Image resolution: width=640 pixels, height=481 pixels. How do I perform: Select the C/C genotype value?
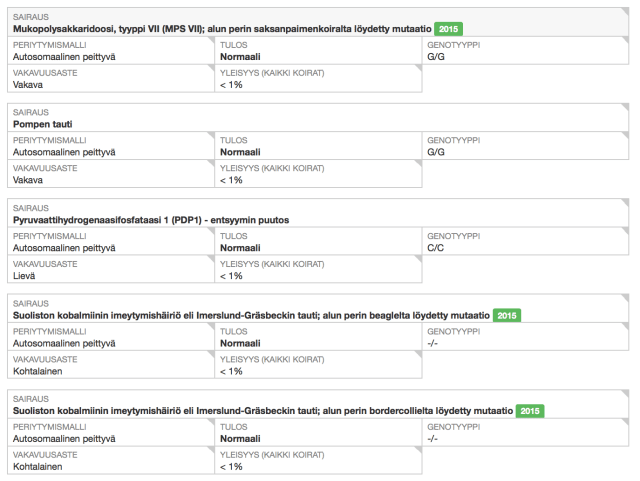tap(435, 247)
